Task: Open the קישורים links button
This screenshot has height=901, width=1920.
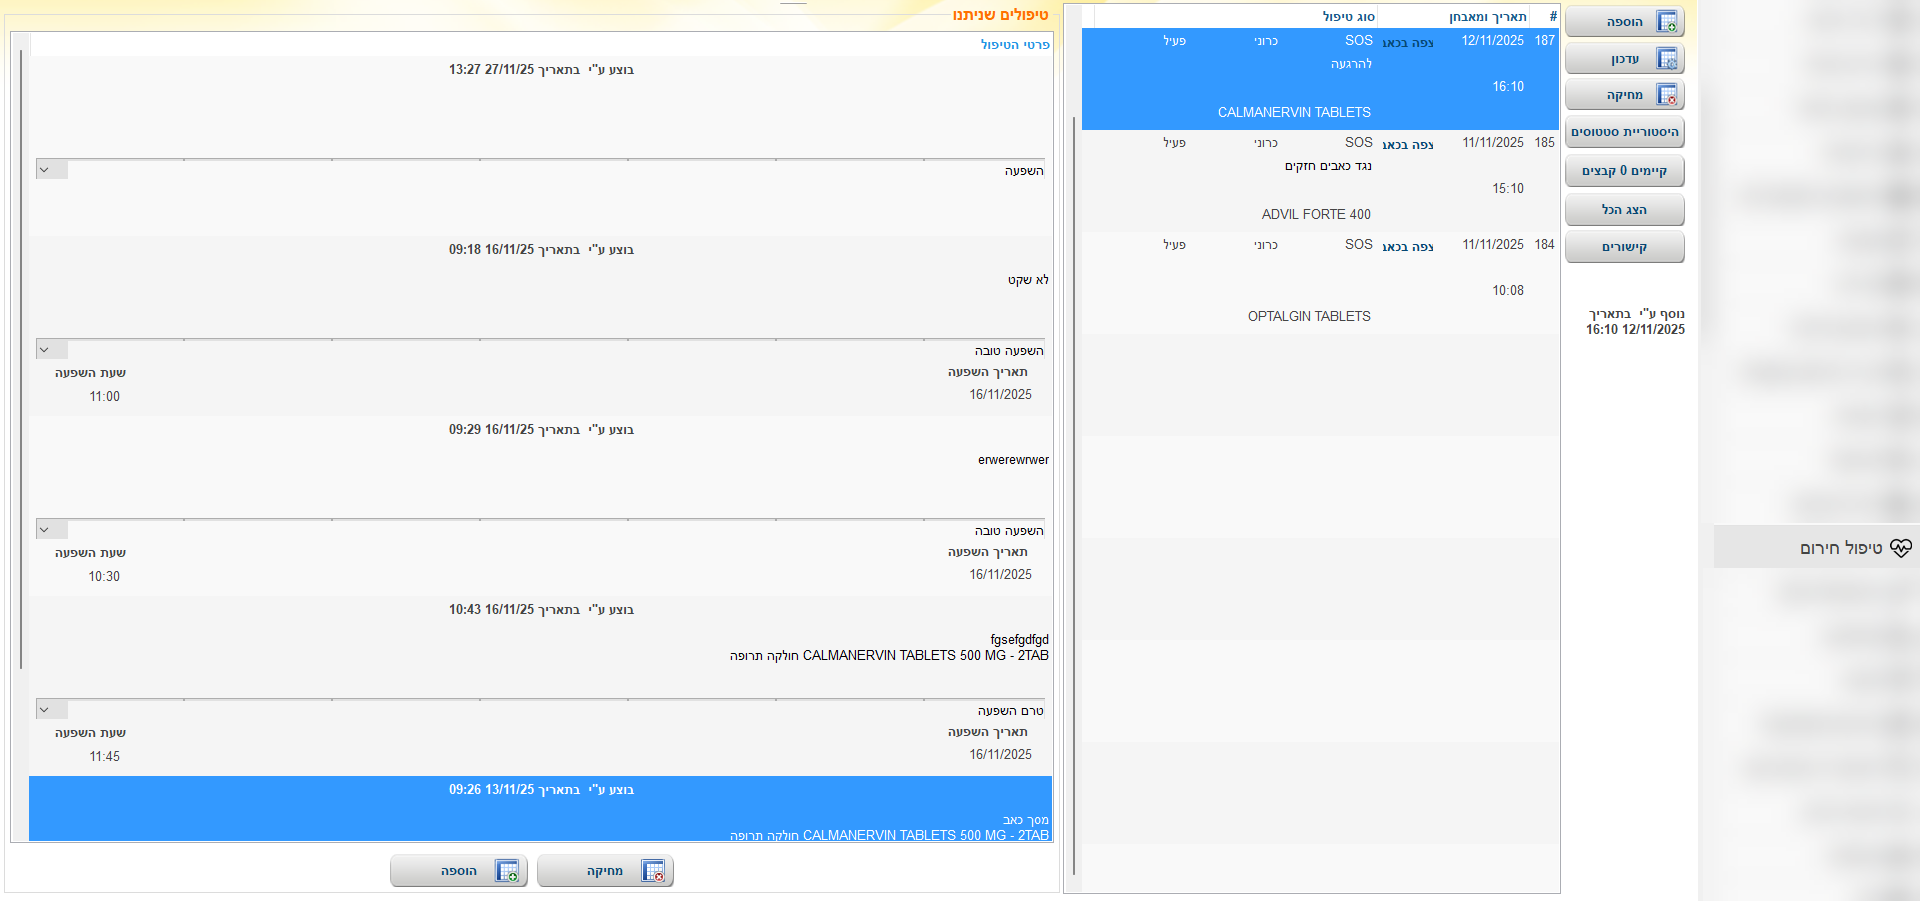Action: point(1624,247)
